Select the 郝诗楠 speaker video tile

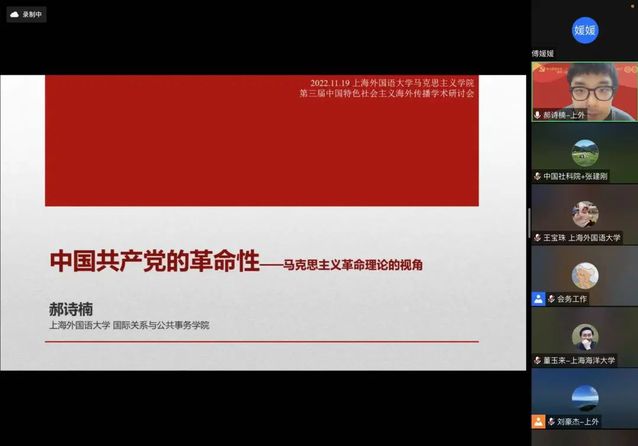point(584,88)
